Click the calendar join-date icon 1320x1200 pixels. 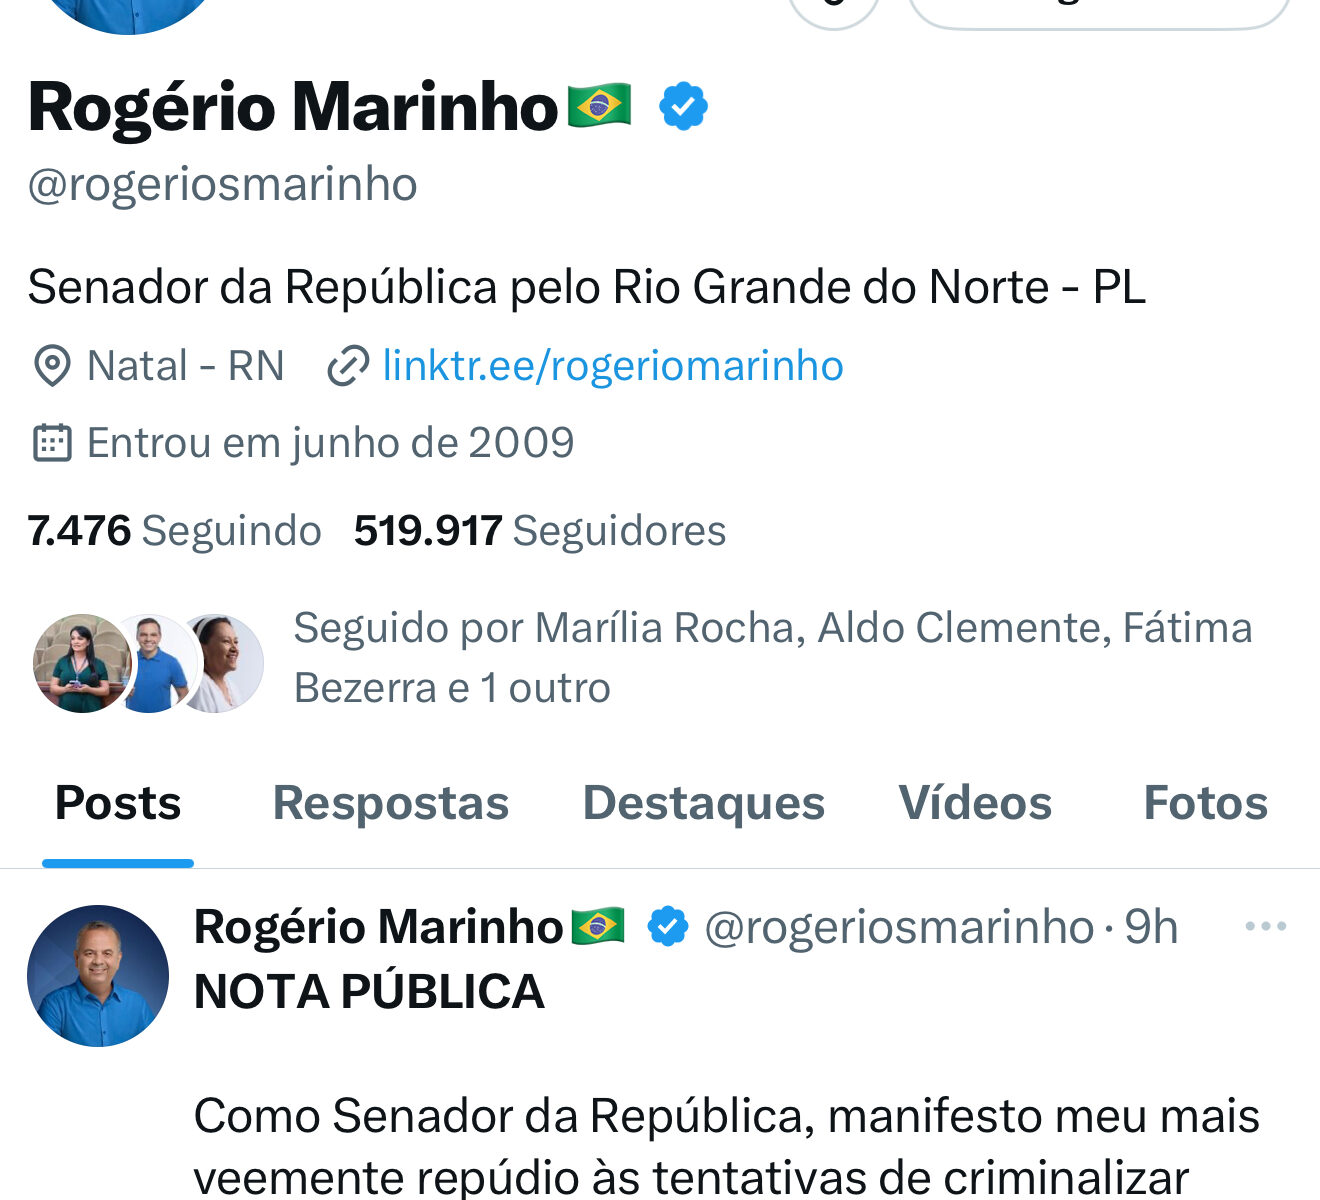(52, 442)
